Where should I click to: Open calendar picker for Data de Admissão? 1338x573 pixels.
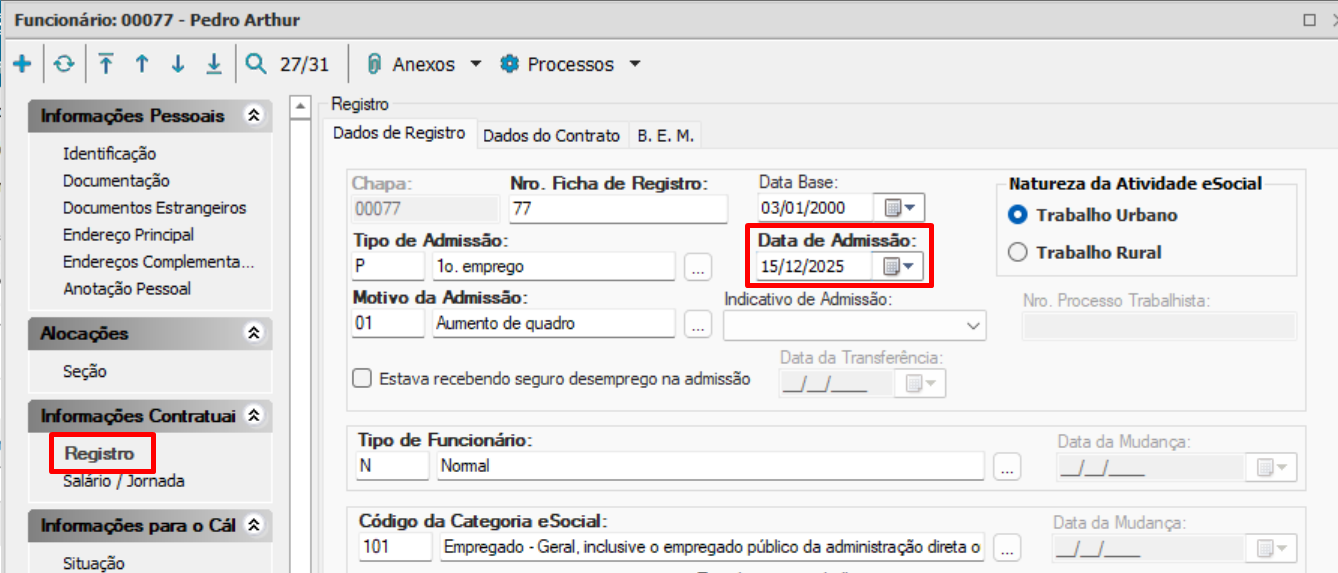click(x=899, y=266)
